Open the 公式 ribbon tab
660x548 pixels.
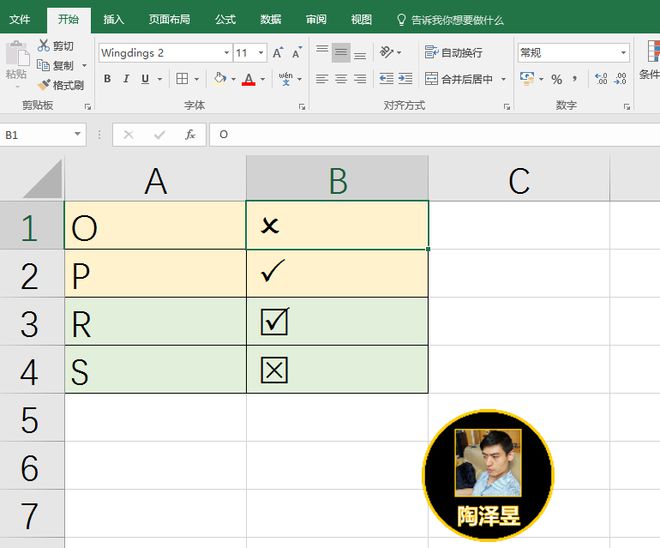[225, 19]
